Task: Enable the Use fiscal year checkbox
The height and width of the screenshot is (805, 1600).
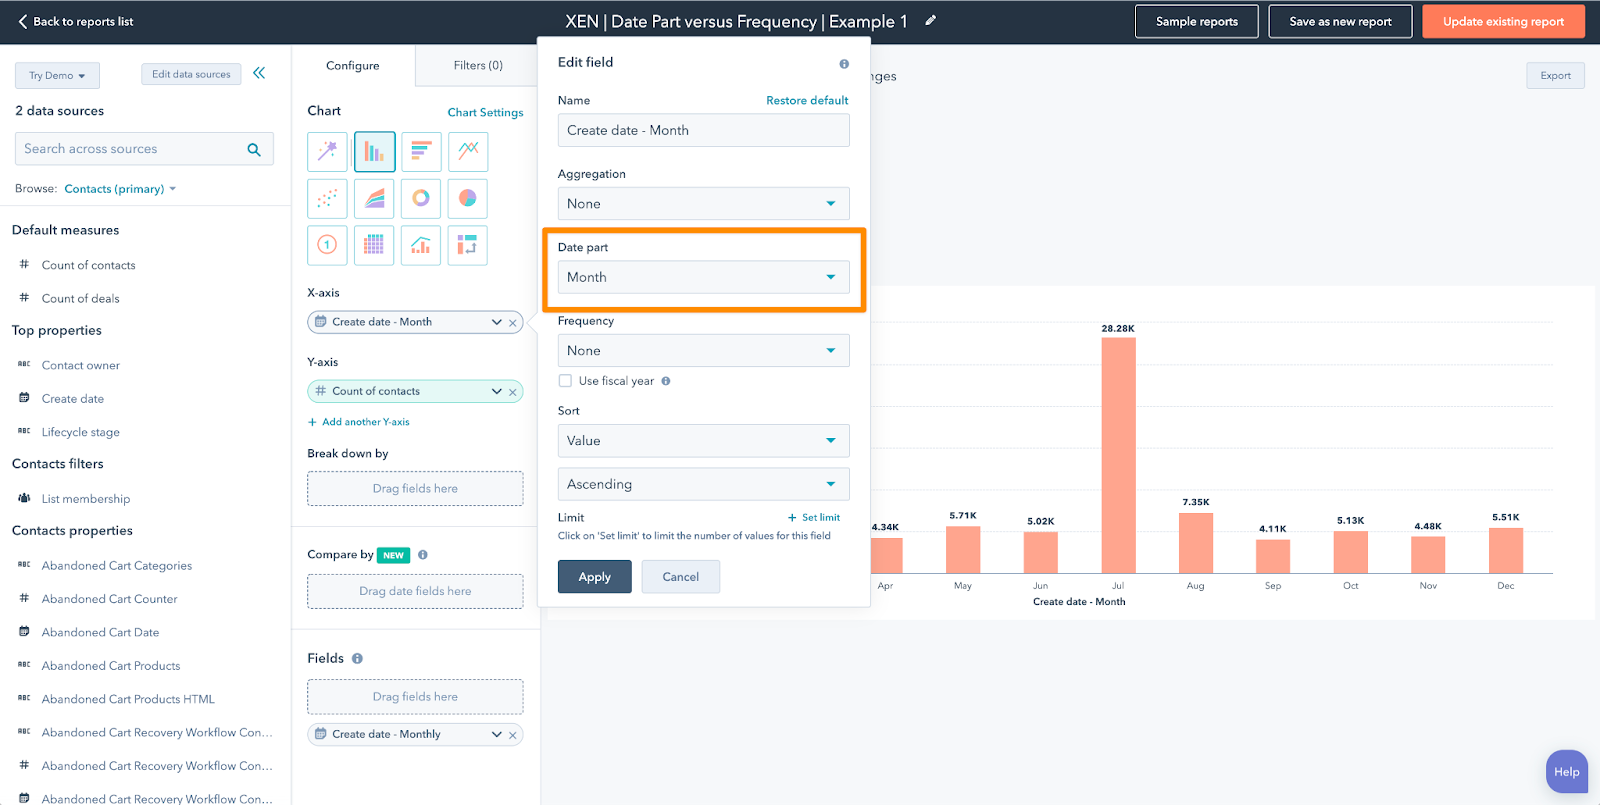Action: click(x=566, y=381)
